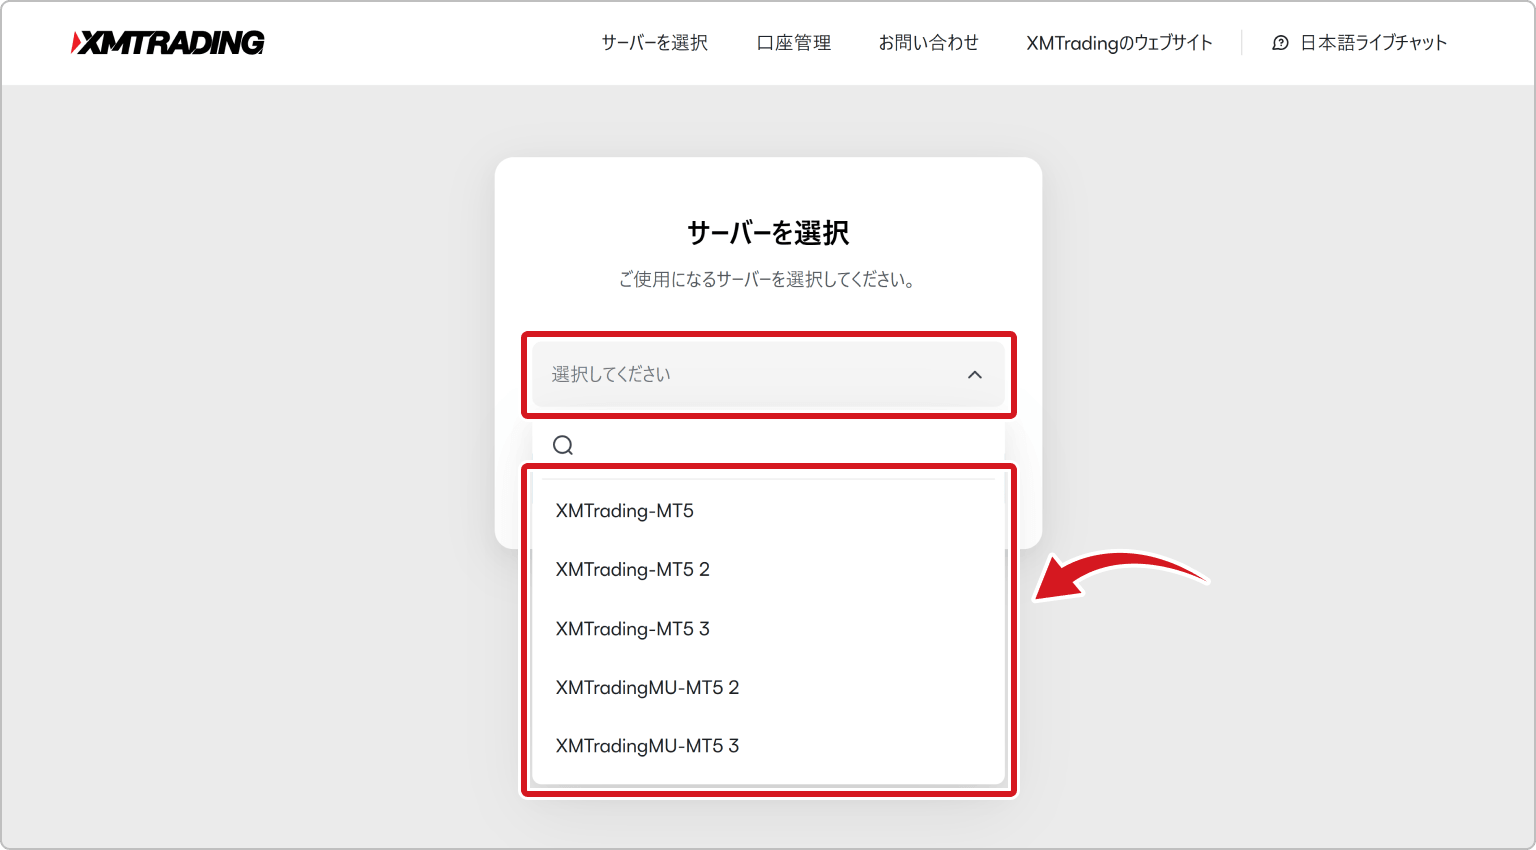Select the XMTradingMU-MT5 3 server option

768,746
